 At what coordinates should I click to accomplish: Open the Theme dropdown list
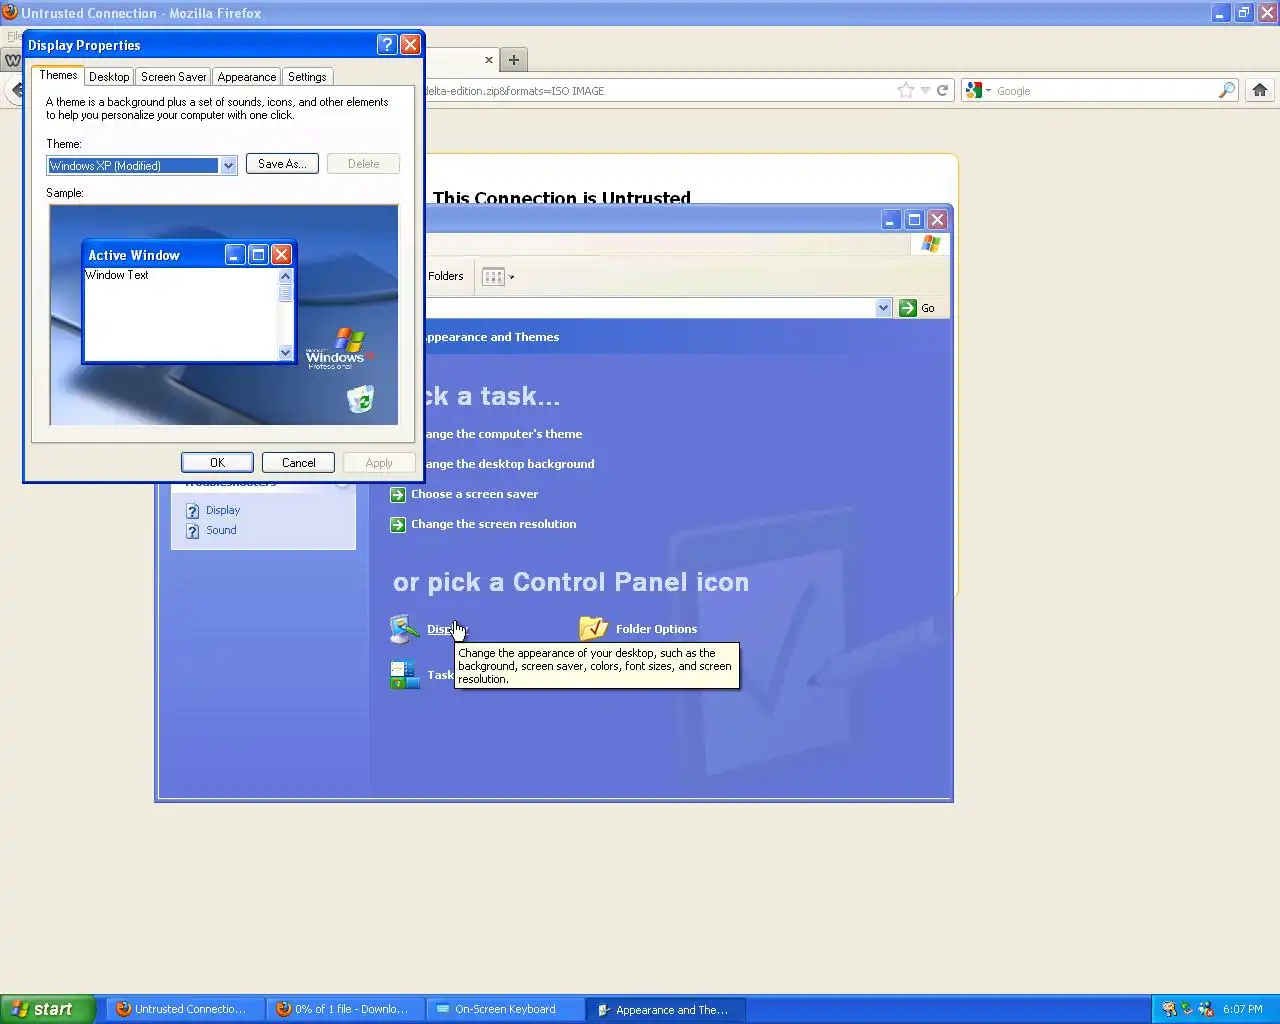(x=229, y=166)
